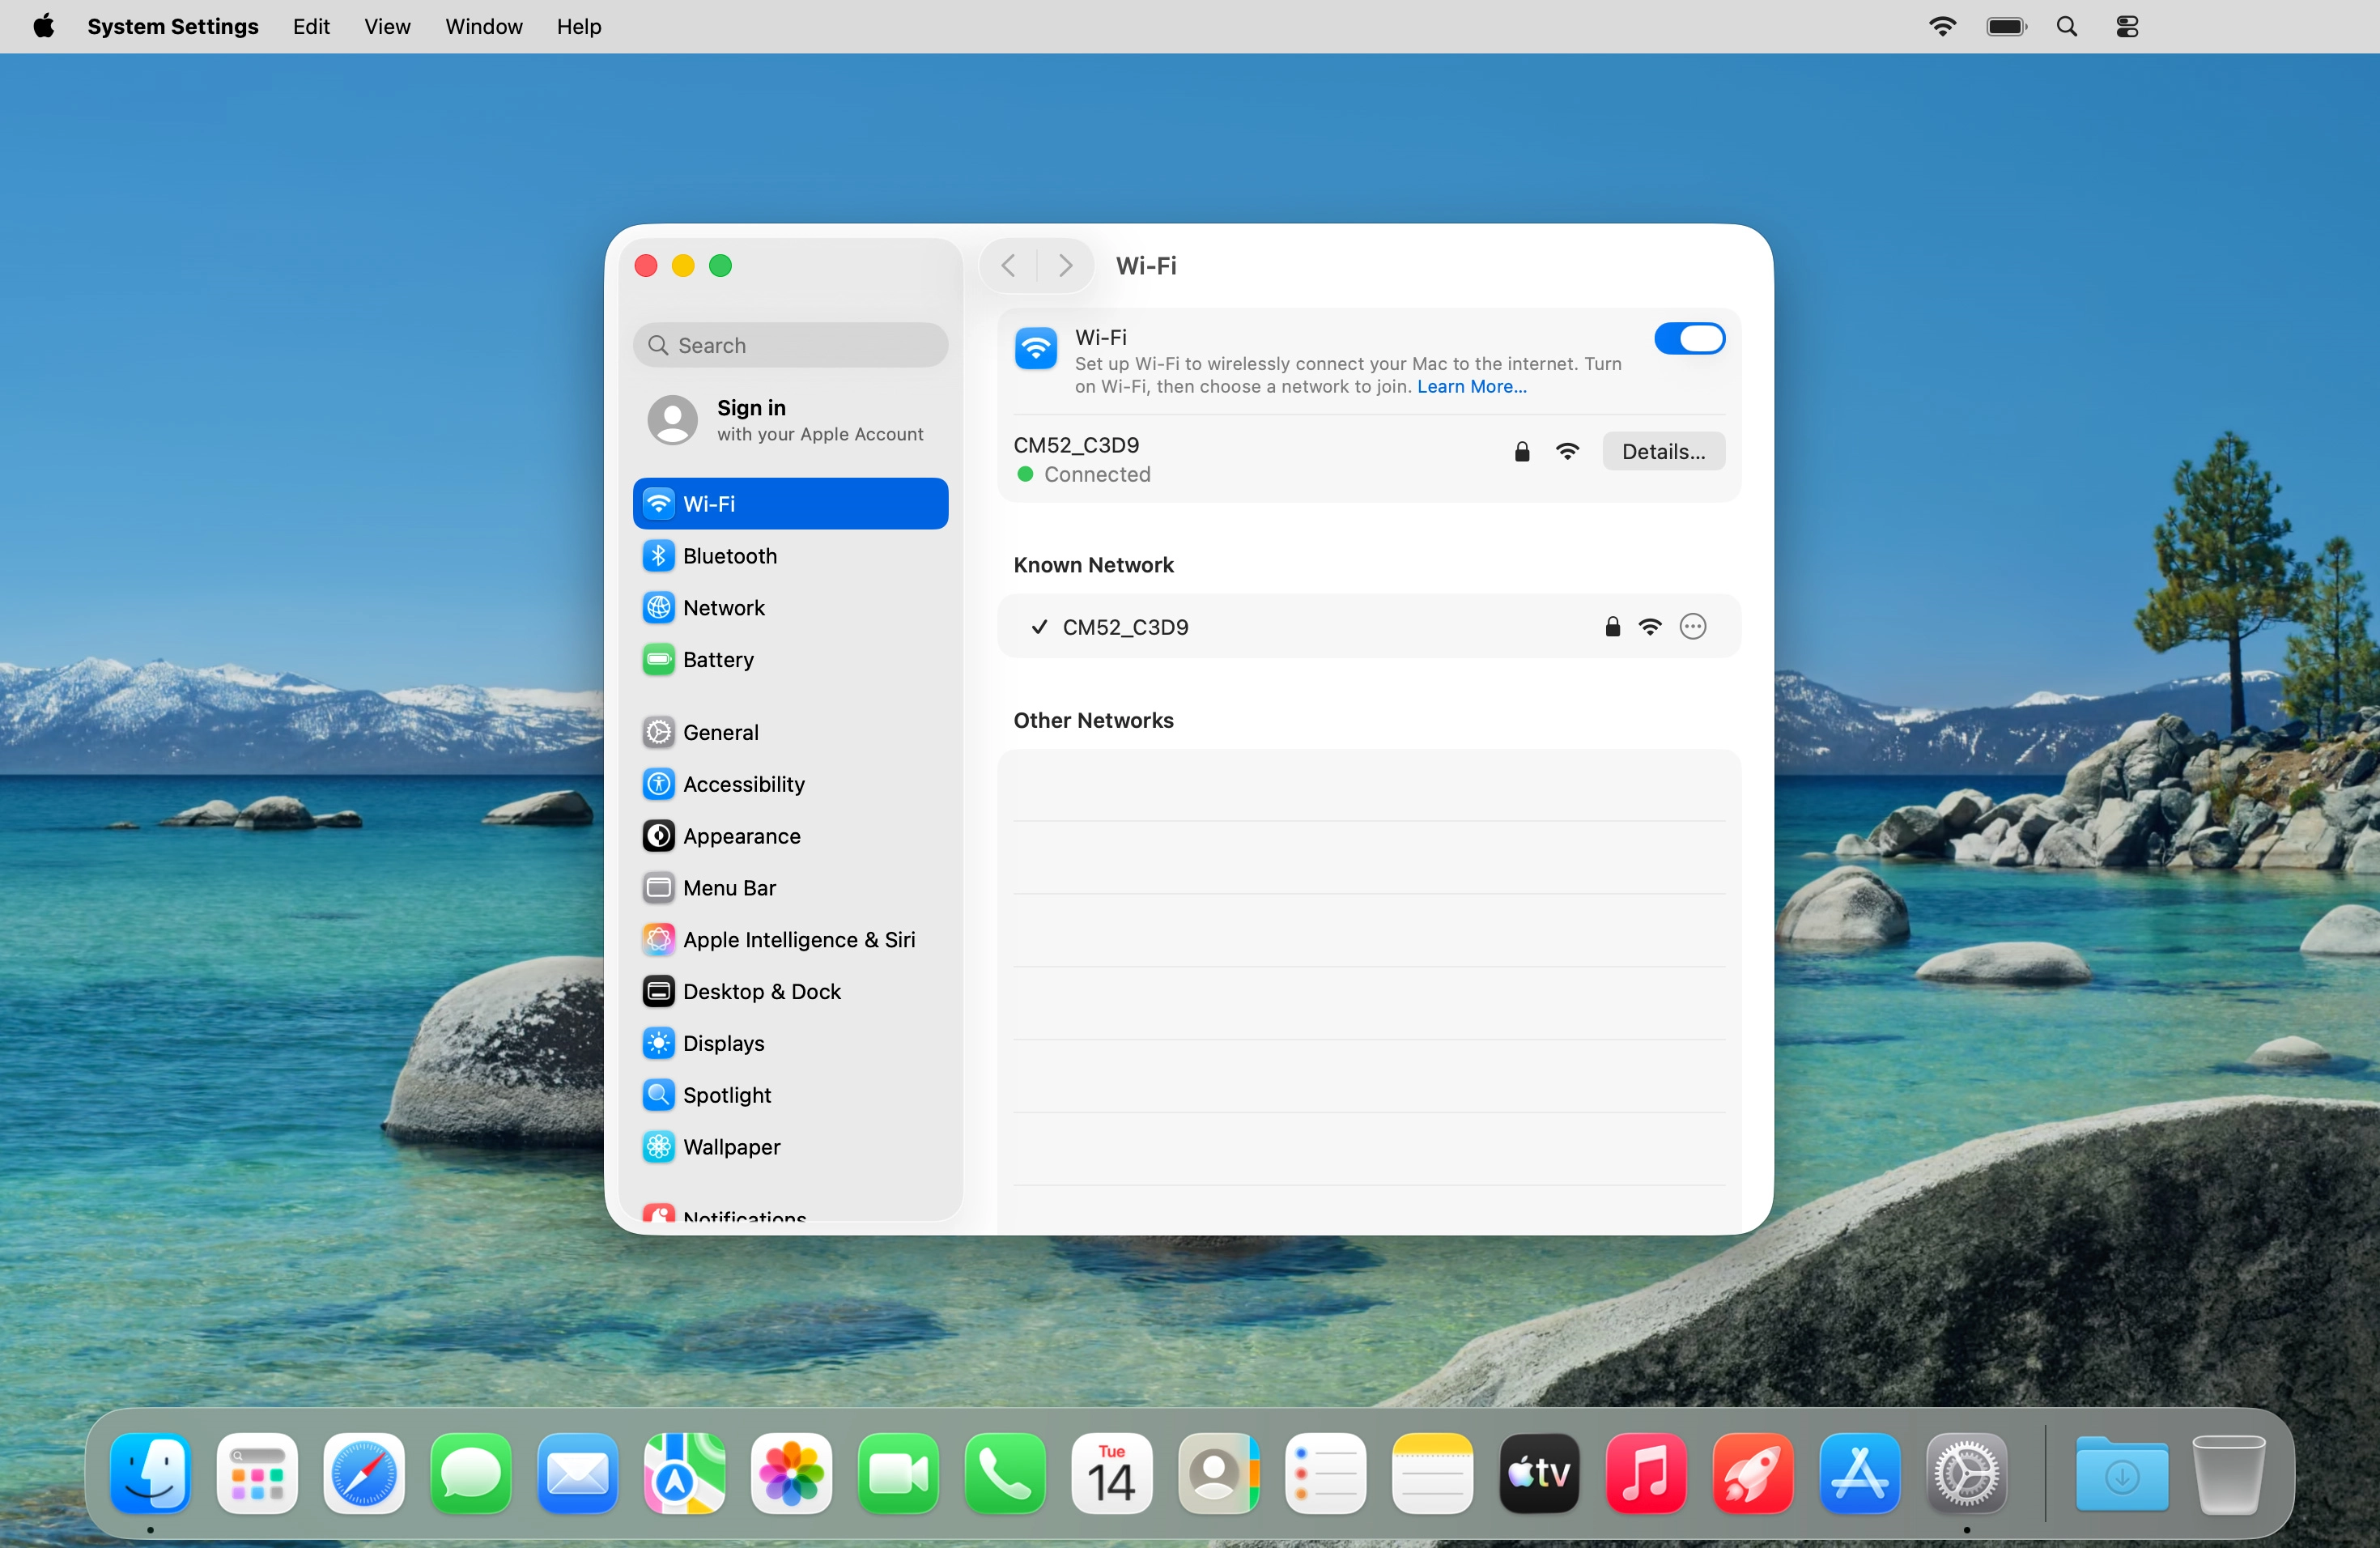Open FaceTime from the Dock
This screenshot has width=2380, height=1548.
coord(898,1474)
